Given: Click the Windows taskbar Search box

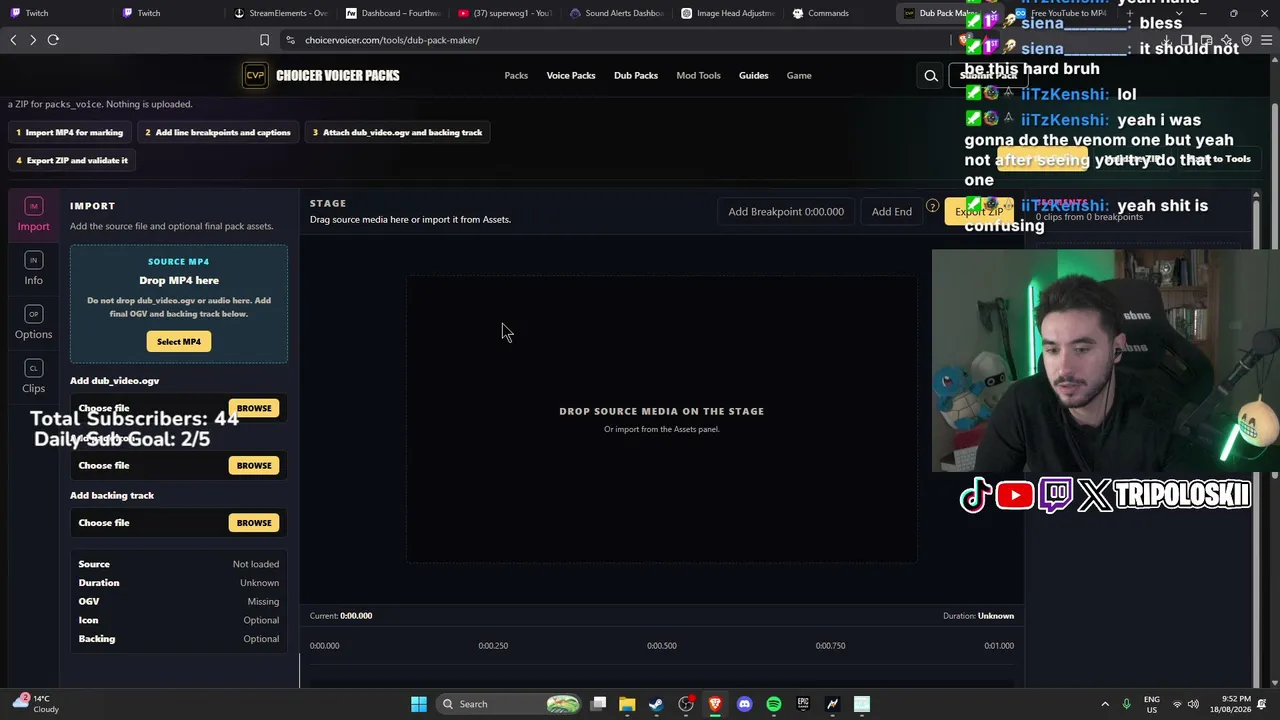Looking at the screenshot, I should coord(510,704).
